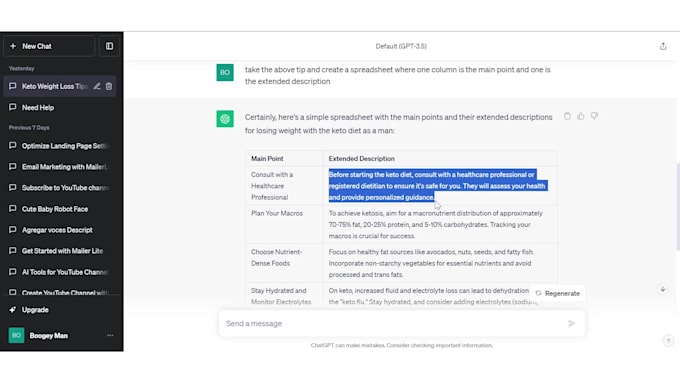The width and height of the screenshot is (680, 383).
Task: Share chat with the upload icon
Action: (x=663, y=46)
